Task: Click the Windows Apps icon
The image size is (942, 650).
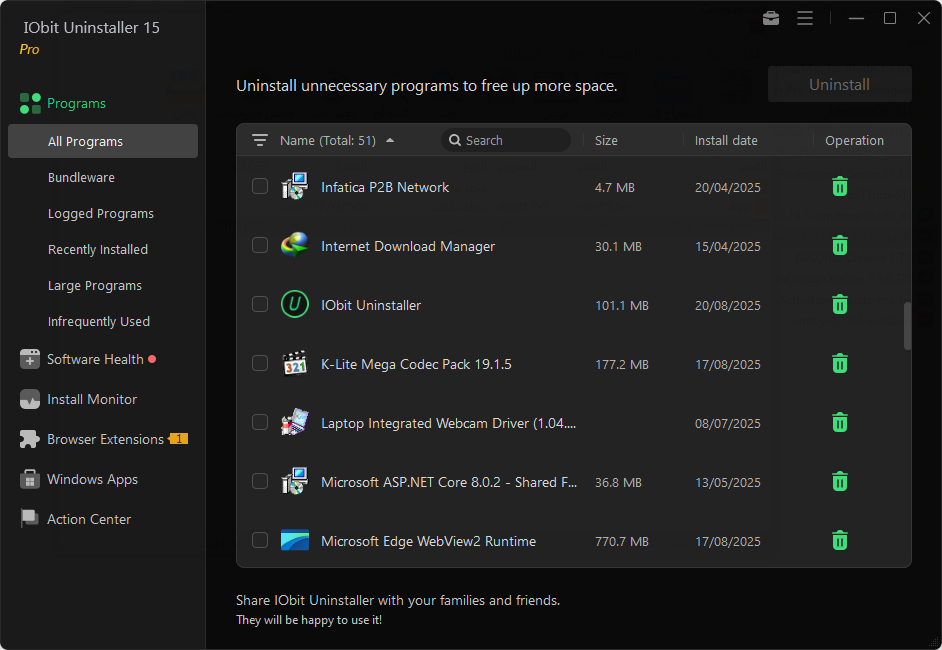Action: click(x=29, y=479)
